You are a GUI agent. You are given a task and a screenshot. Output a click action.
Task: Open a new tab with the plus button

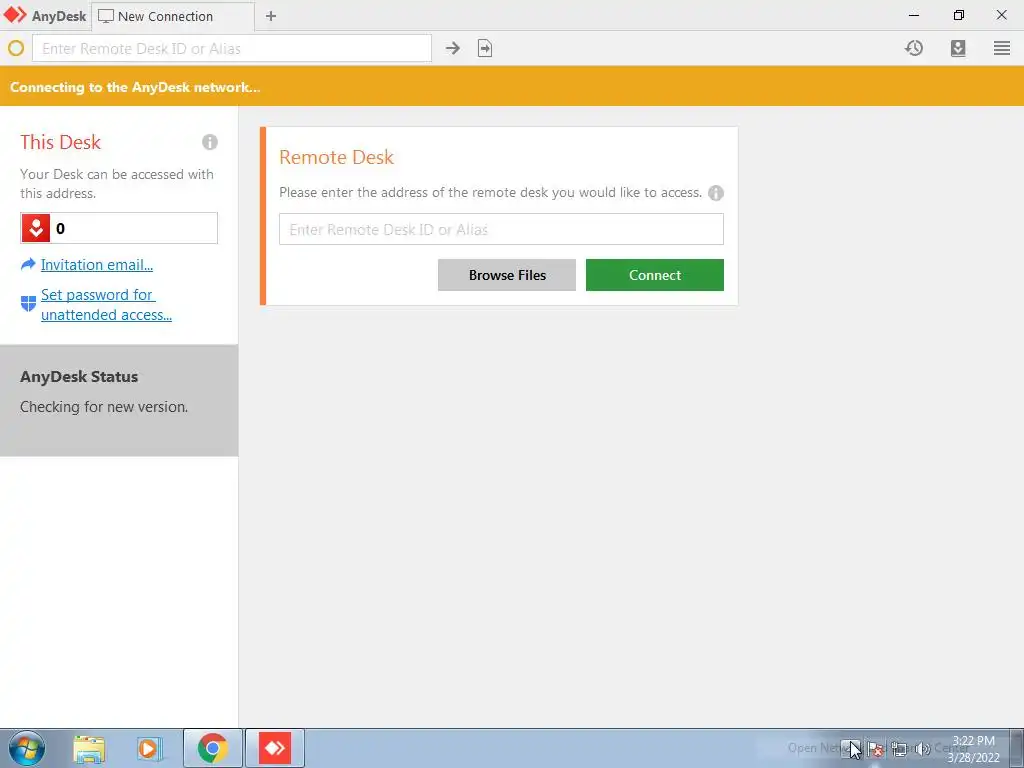271,16
